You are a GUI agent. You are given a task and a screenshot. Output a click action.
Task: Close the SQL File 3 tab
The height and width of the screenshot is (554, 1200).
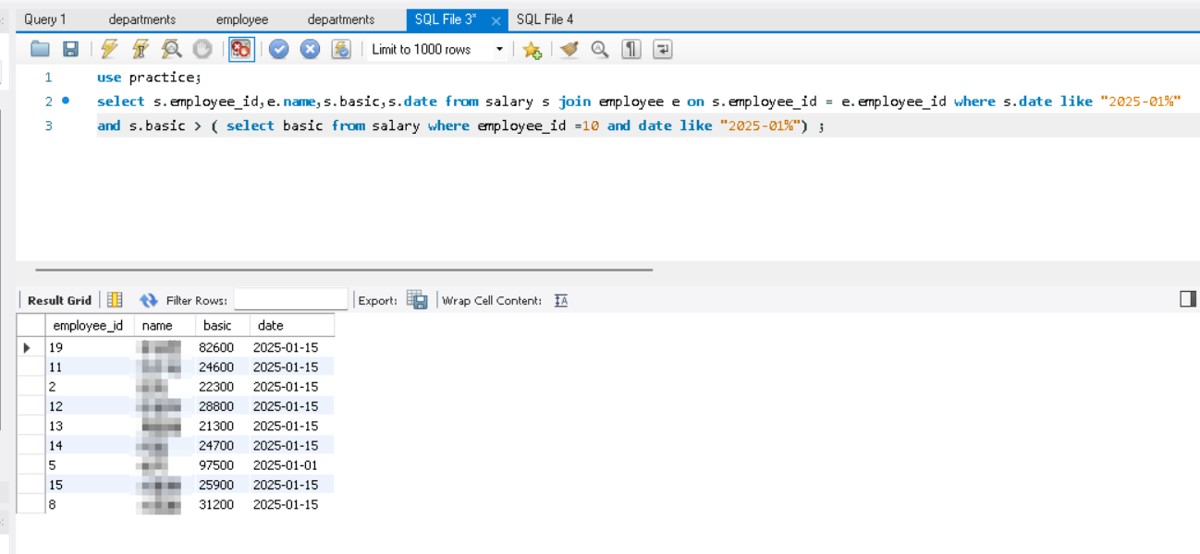coord(496,20)
